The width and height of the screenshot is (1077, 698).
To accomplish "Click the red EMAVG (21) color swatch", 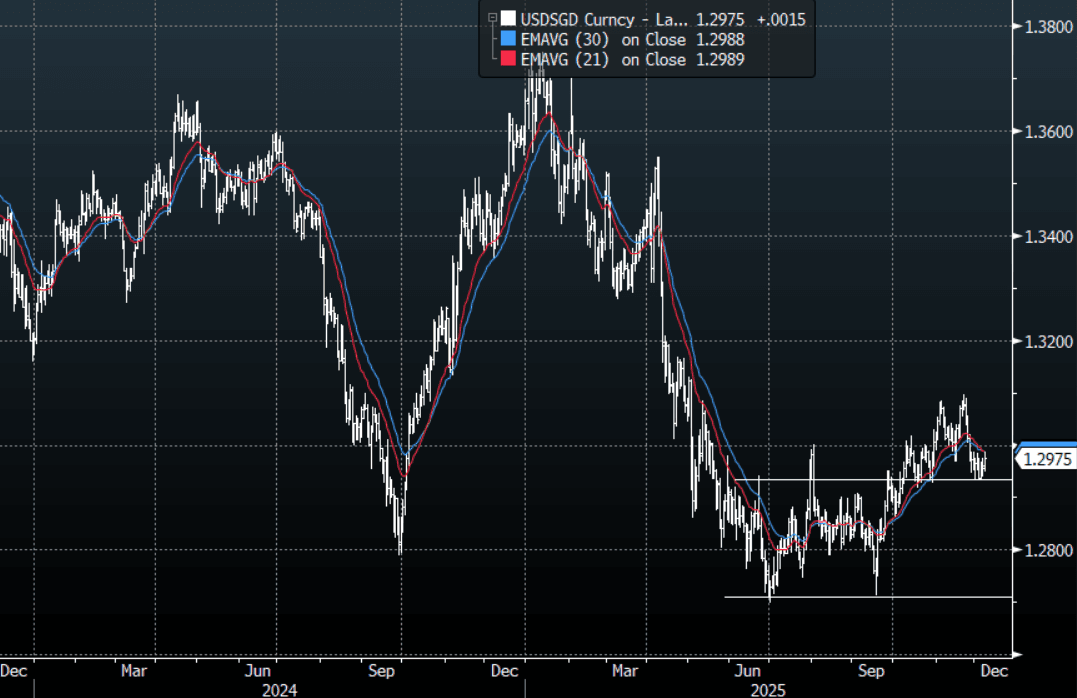I will coord(508,60).
